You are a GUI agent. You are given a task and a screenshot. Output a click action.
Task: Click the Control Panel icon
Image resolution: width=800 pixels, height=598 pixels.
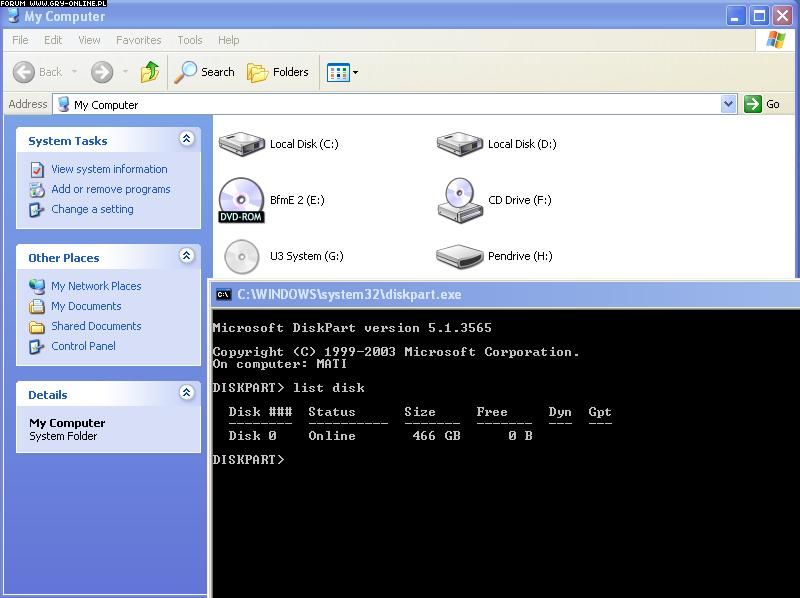[x=37, y=347]
